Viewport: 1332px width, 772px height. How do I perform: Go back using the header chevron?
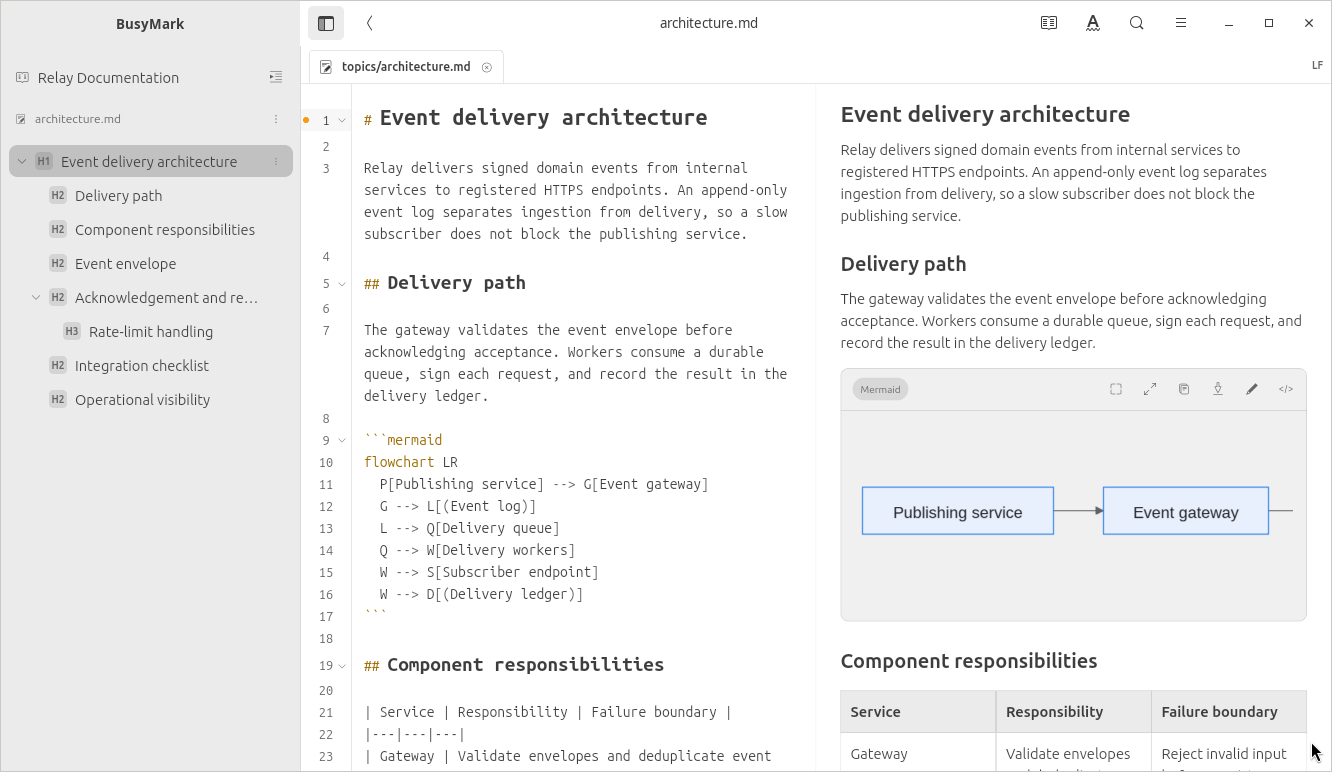point(370,23)
